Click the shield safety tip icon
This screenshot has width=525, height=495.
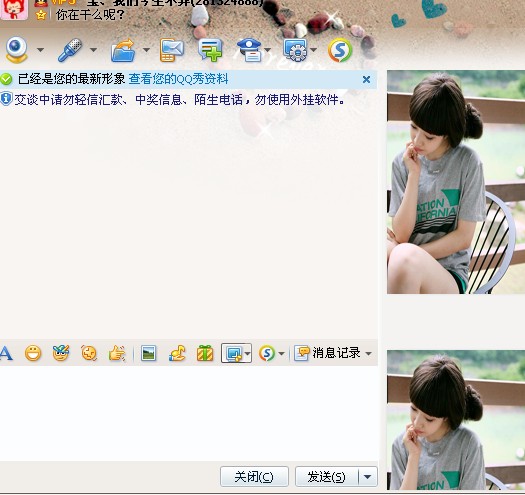click(x=6, y=99)
